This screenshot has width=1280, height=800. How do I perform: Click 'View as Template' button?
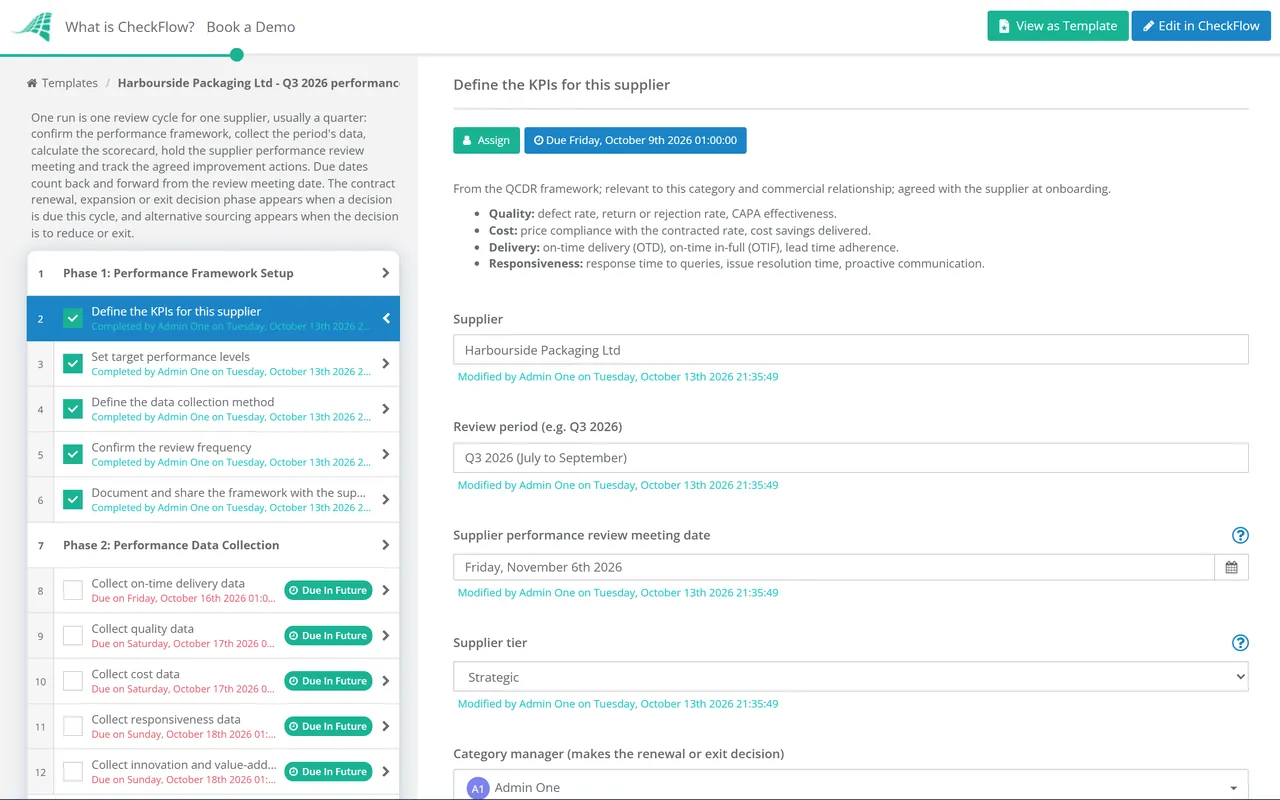[x=1058, y=26]
